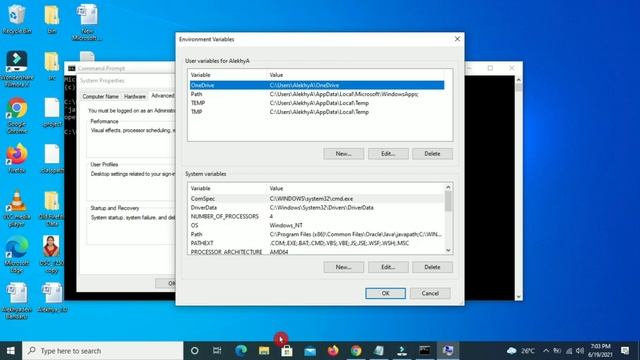640x360 pixels.
Task: Select the system Path variable row
Action: click(317, 234)
